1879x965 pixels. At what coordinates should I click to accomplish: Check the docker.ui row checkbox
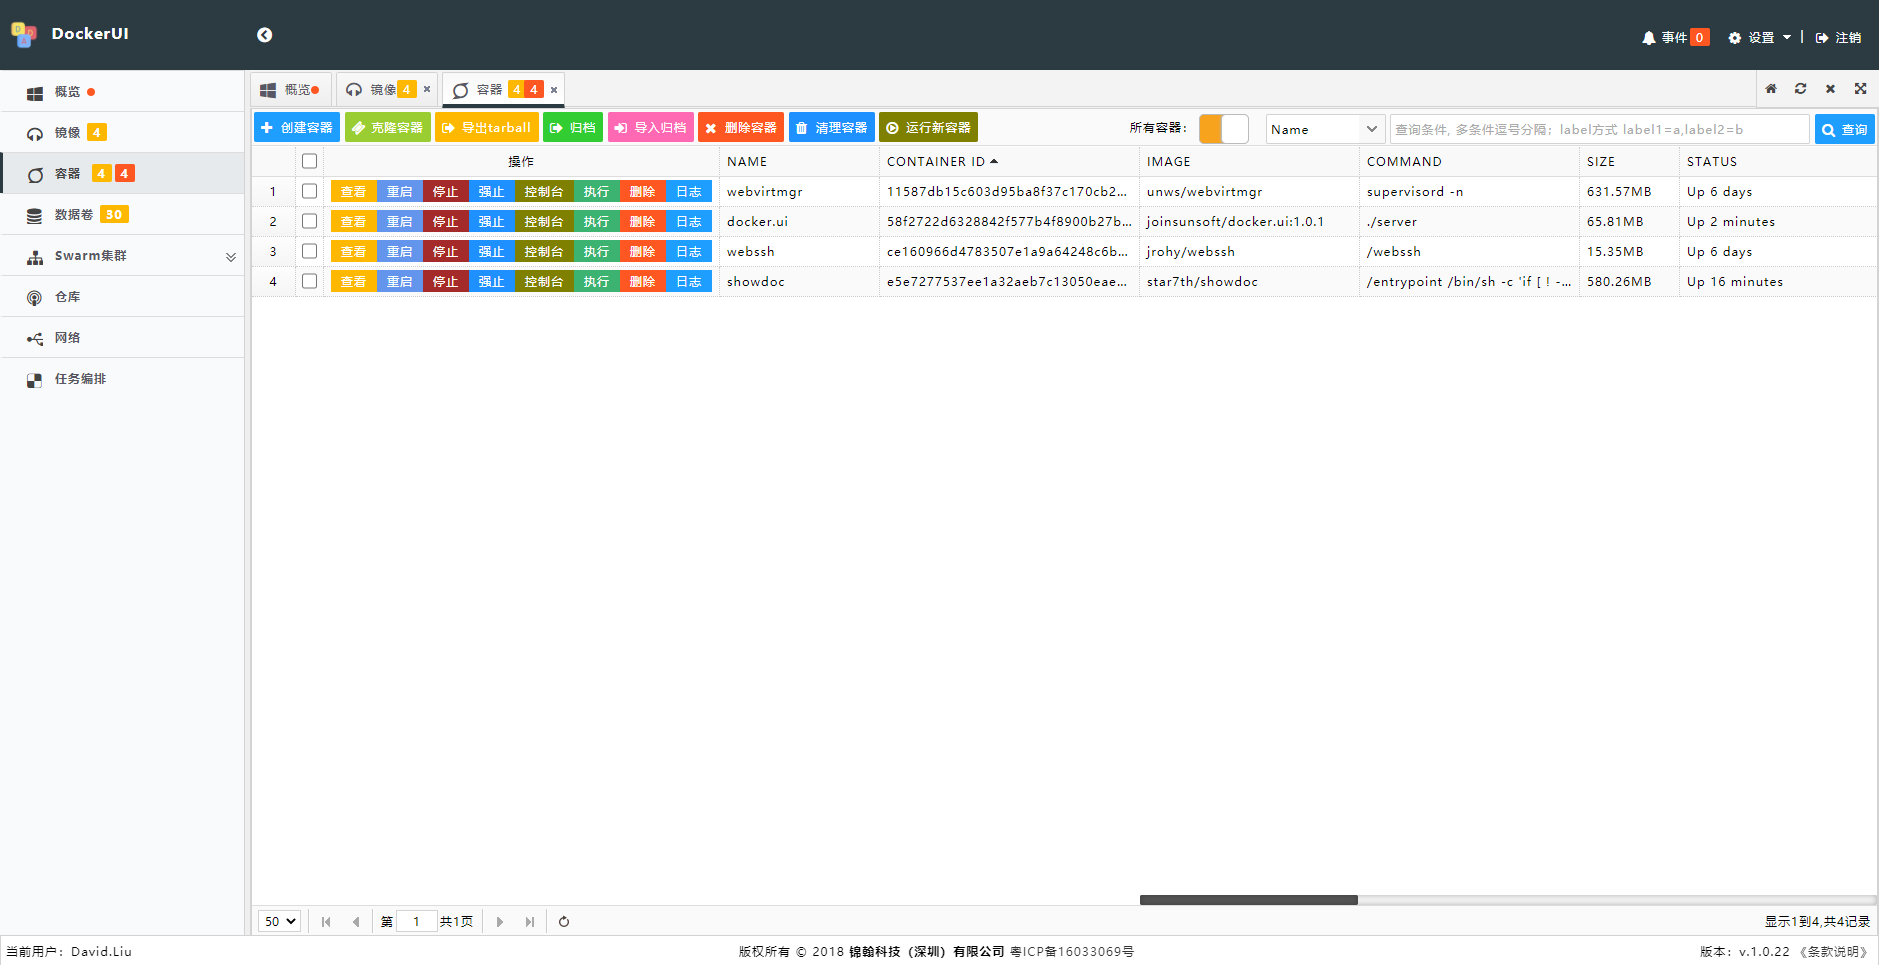pyautogui.click(x=309, y=221)
